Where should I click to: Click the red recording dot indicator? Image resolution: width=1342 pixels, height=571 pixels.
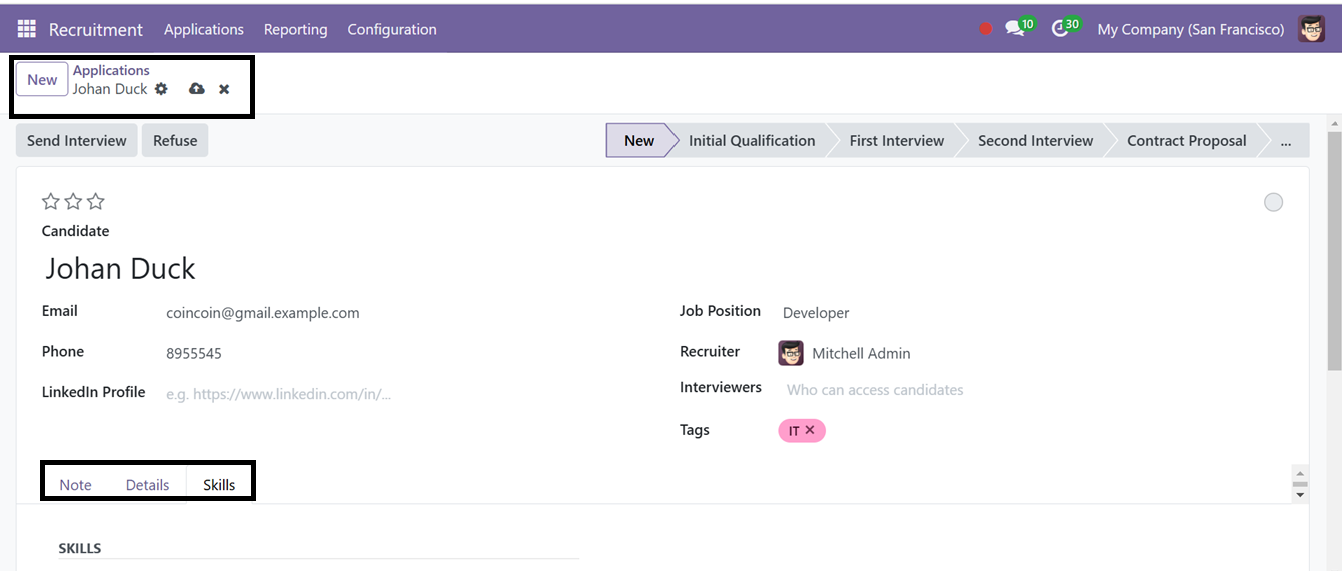pyautogui.click(x=986, y=29)
